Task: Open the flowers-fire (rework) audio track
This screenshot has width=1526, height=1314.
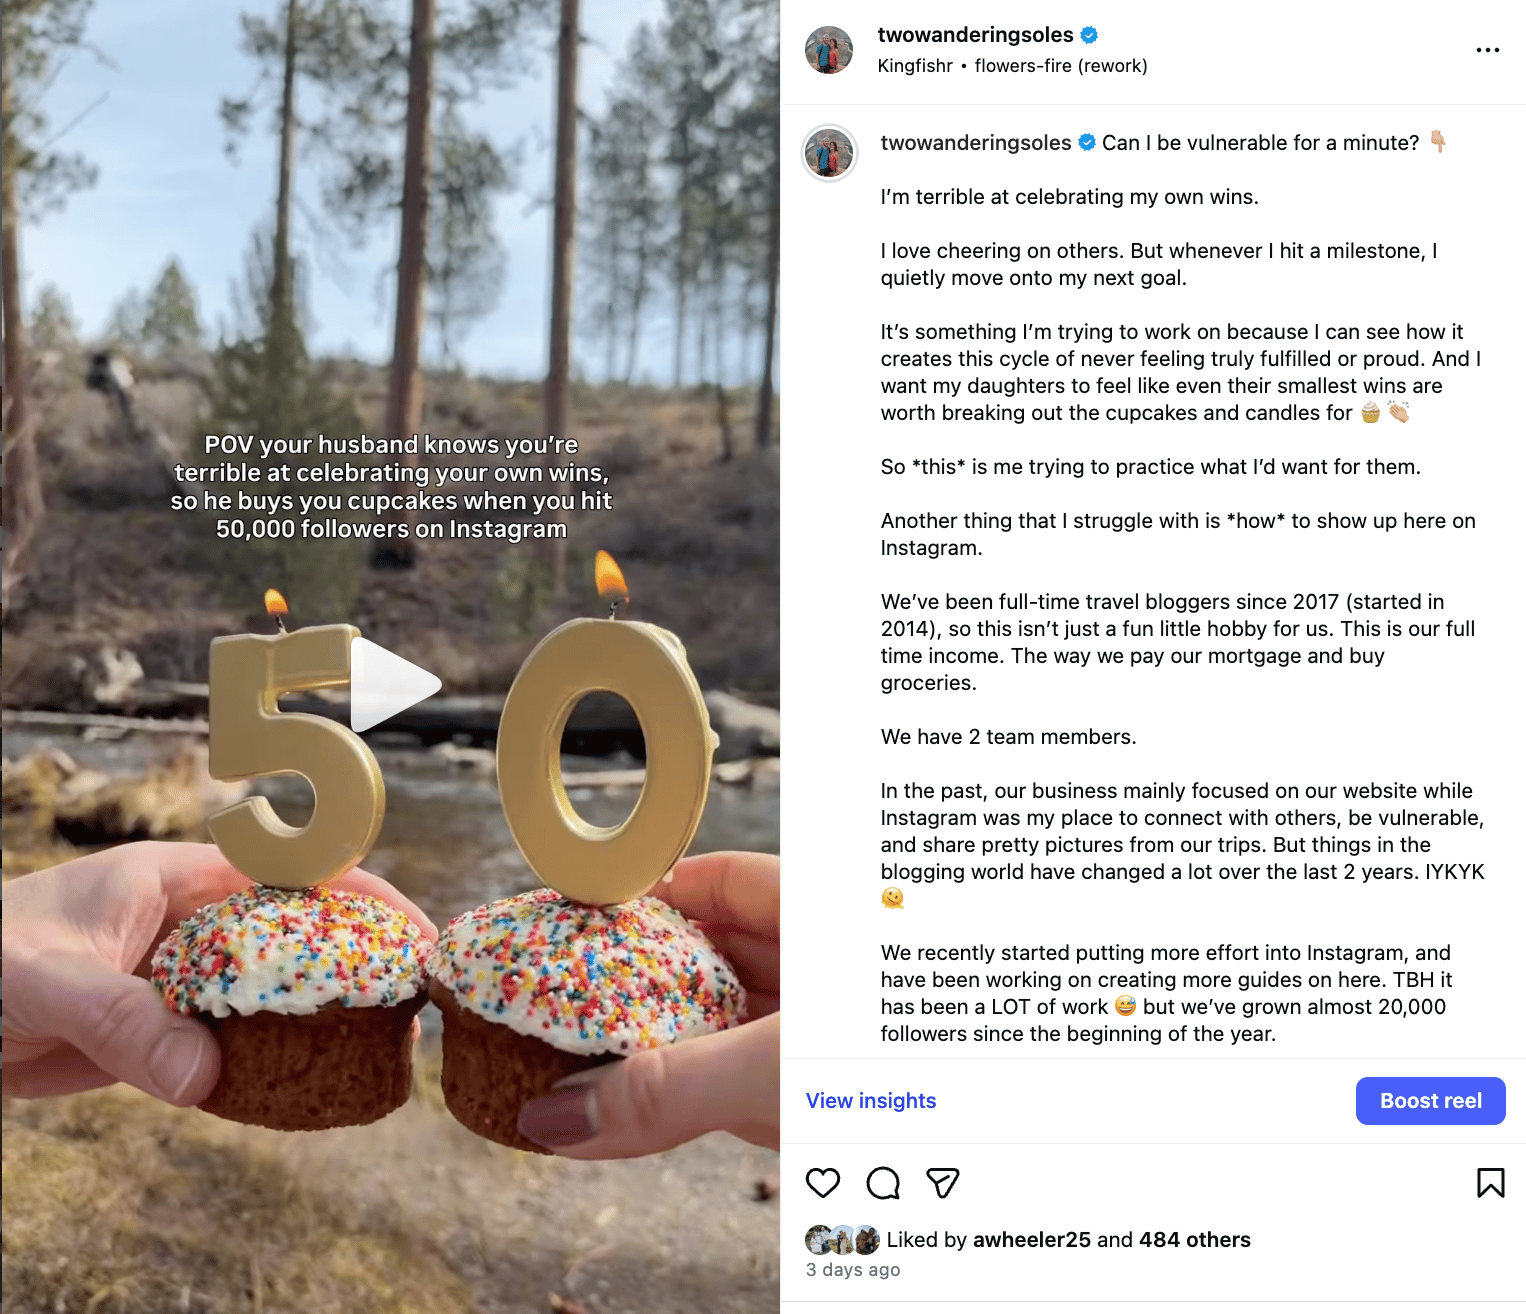Action: (1061, 66)
